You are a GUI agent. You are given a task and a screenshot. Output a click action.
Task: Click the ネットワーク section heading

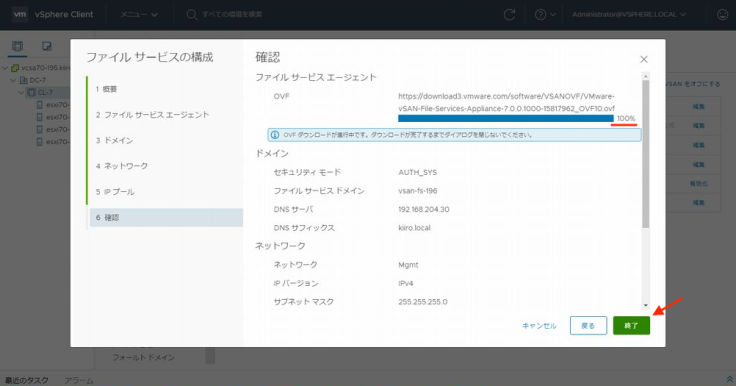pyautogui.click(x=280, y=246)
